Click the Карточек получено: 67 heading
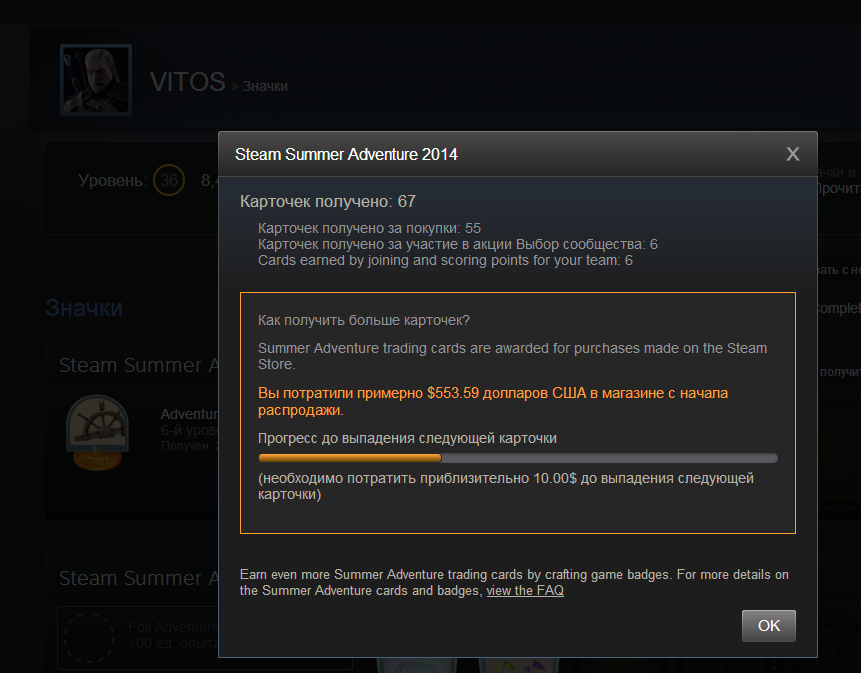 328,201
